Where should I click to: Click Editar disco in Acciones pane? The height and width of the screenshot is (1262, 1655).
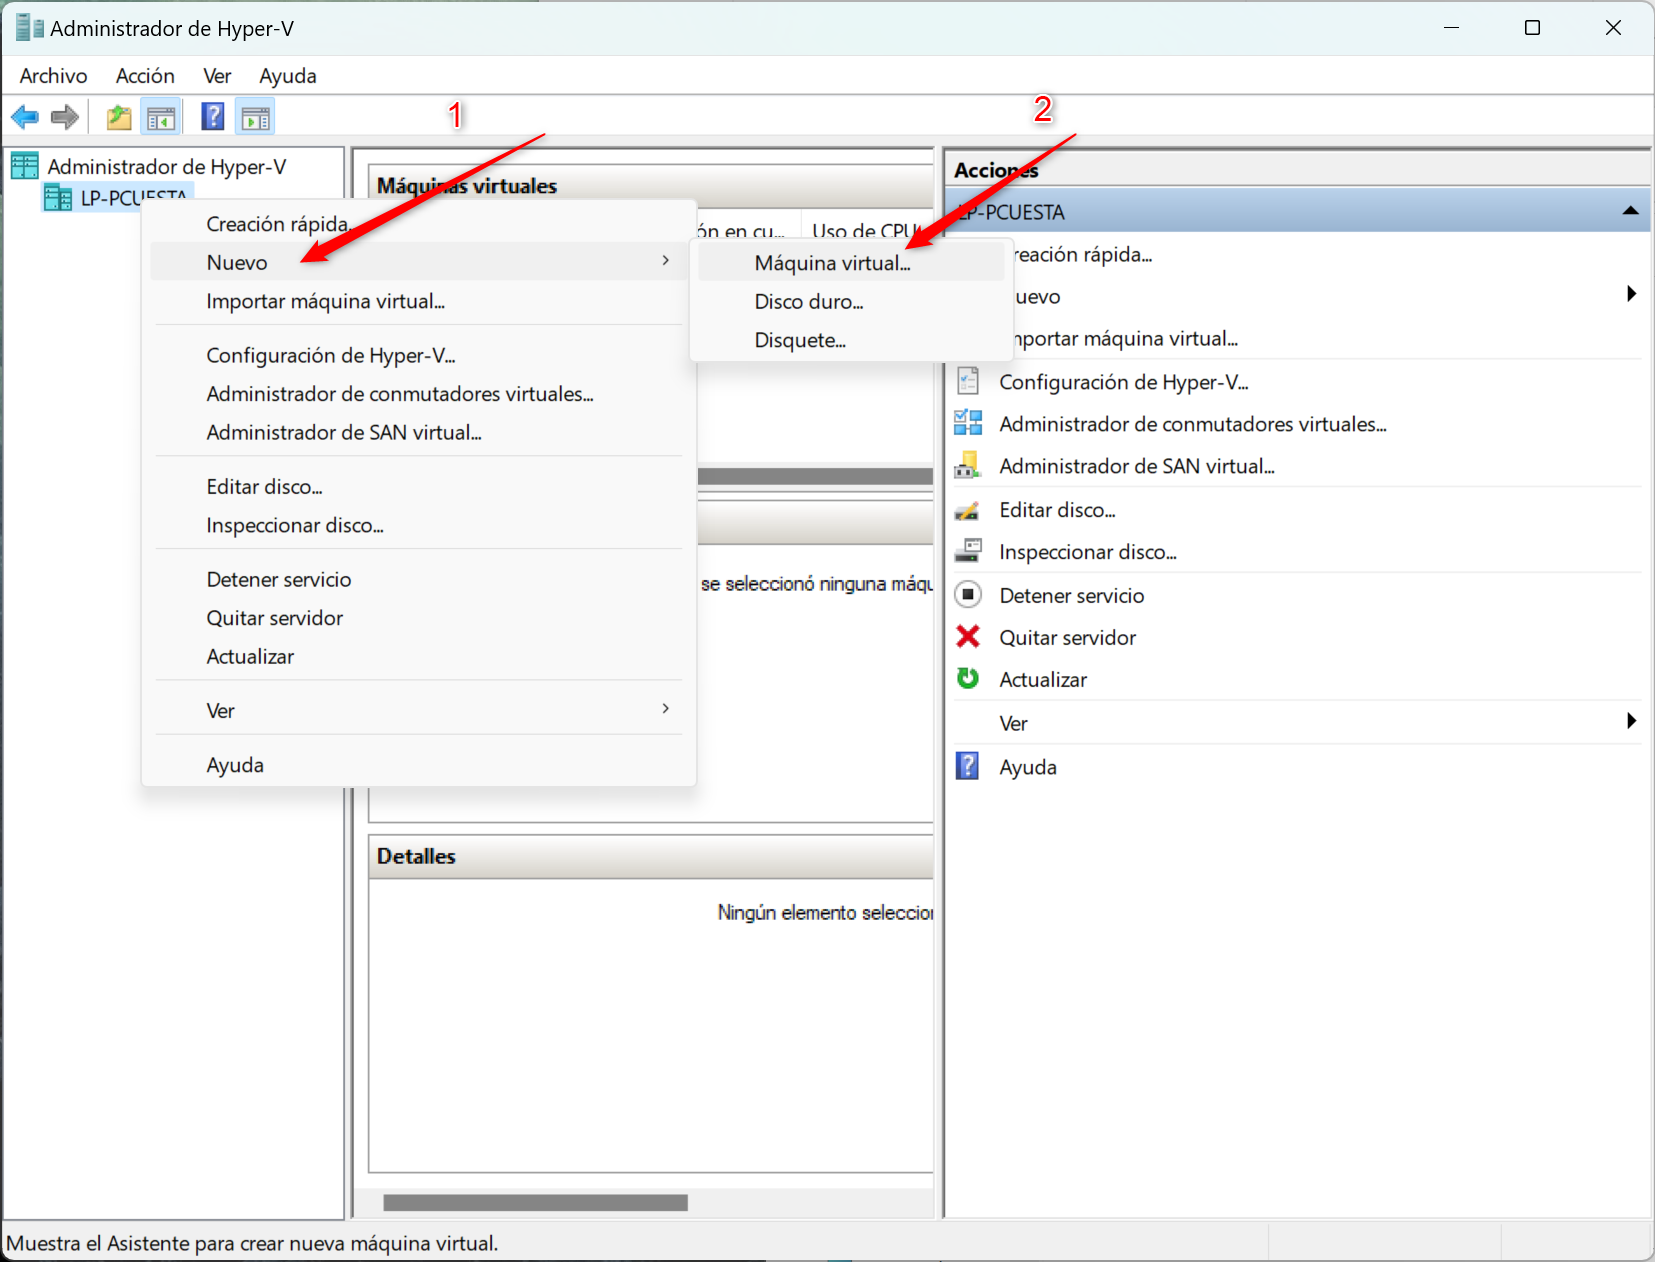pos(1057,510)
